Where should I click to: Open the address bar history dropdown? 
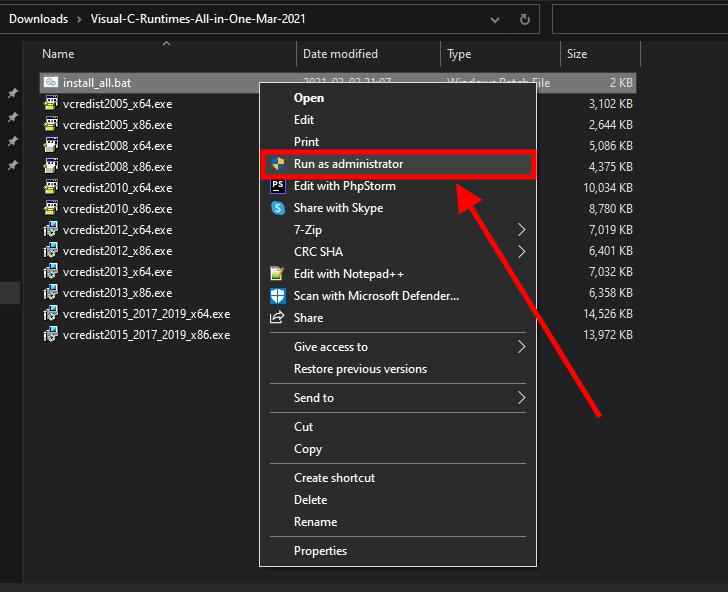pos(496,19)
